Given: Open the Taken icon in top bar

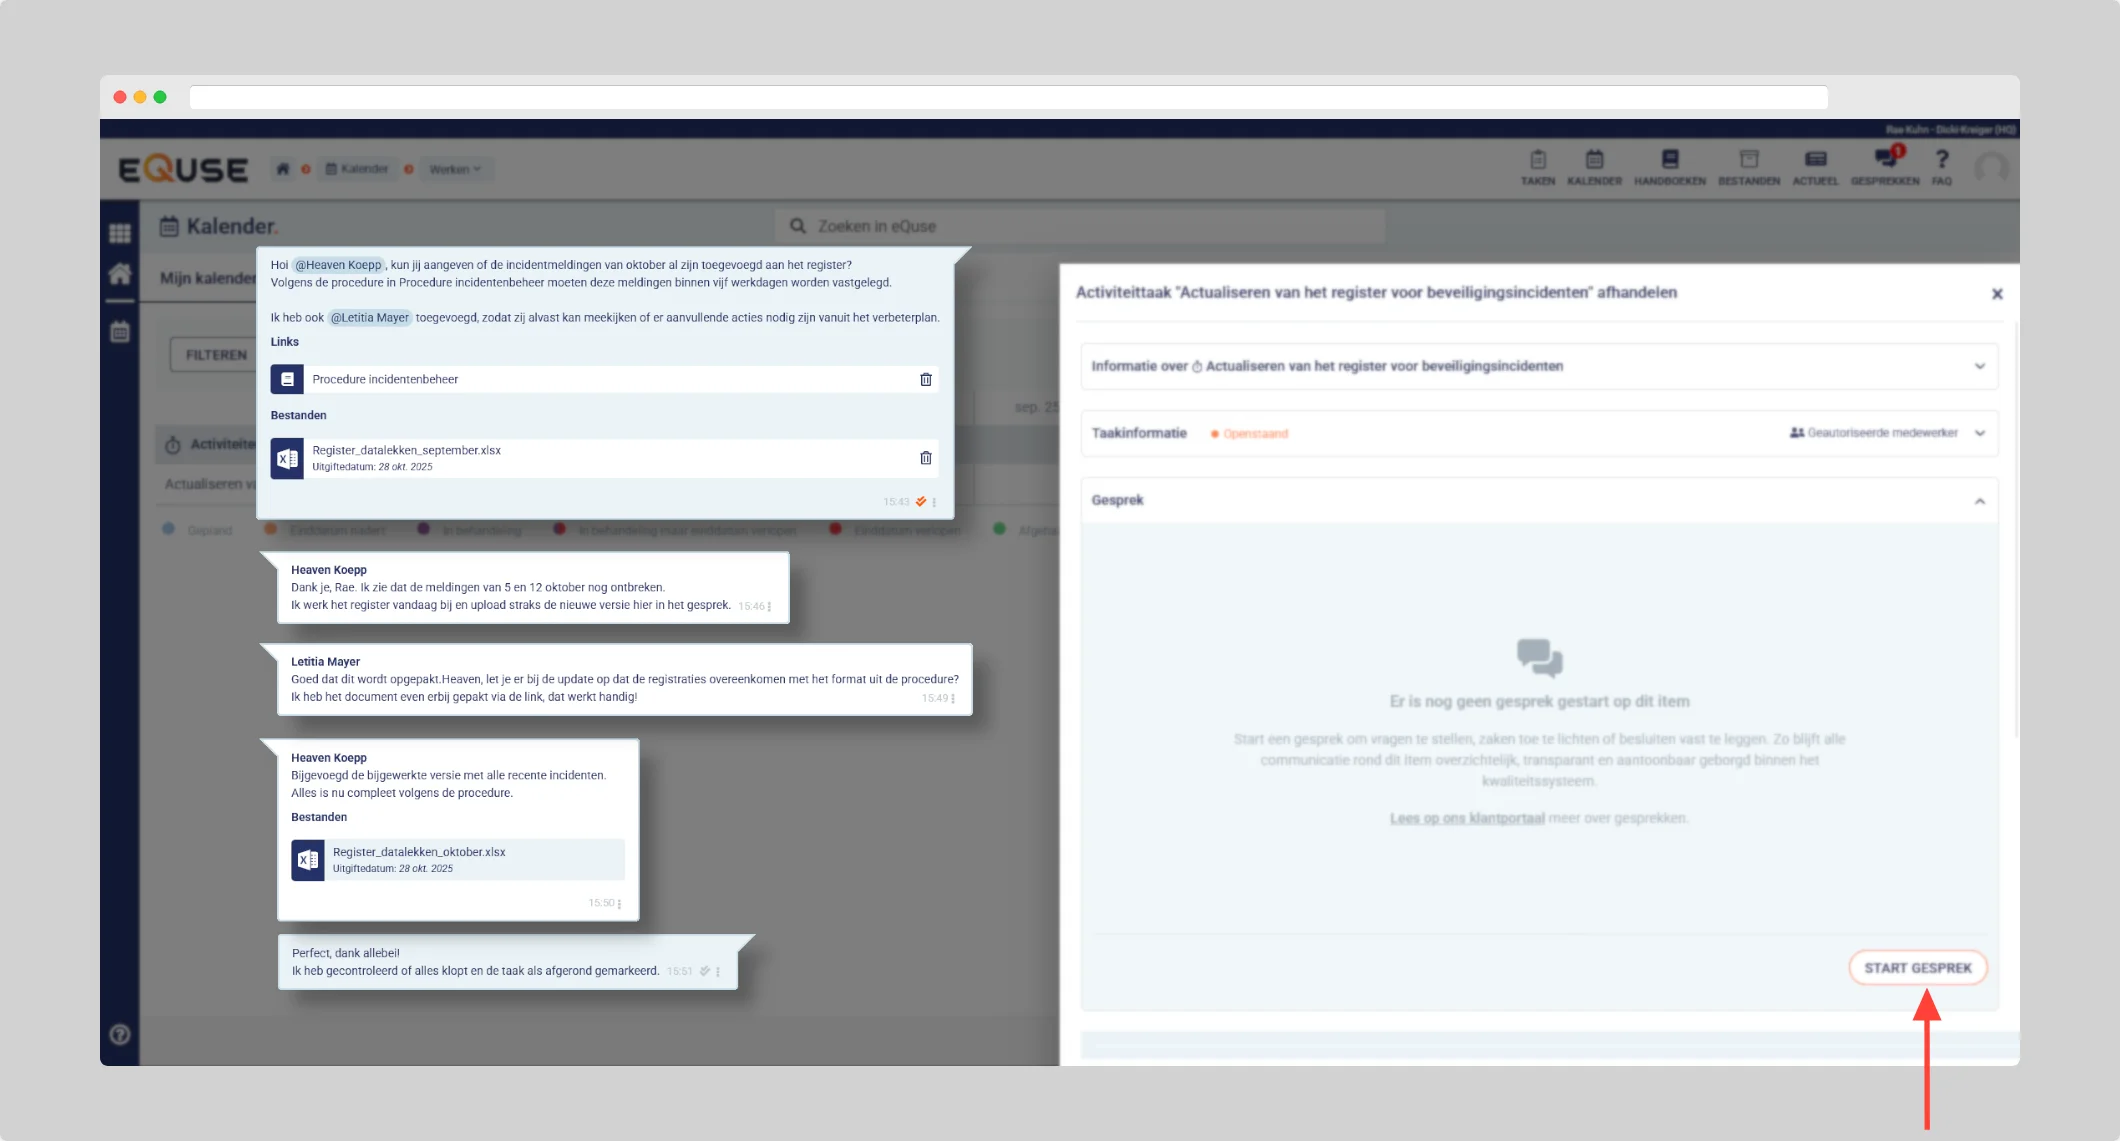Looking at the screenshot, I should 1537,167.
